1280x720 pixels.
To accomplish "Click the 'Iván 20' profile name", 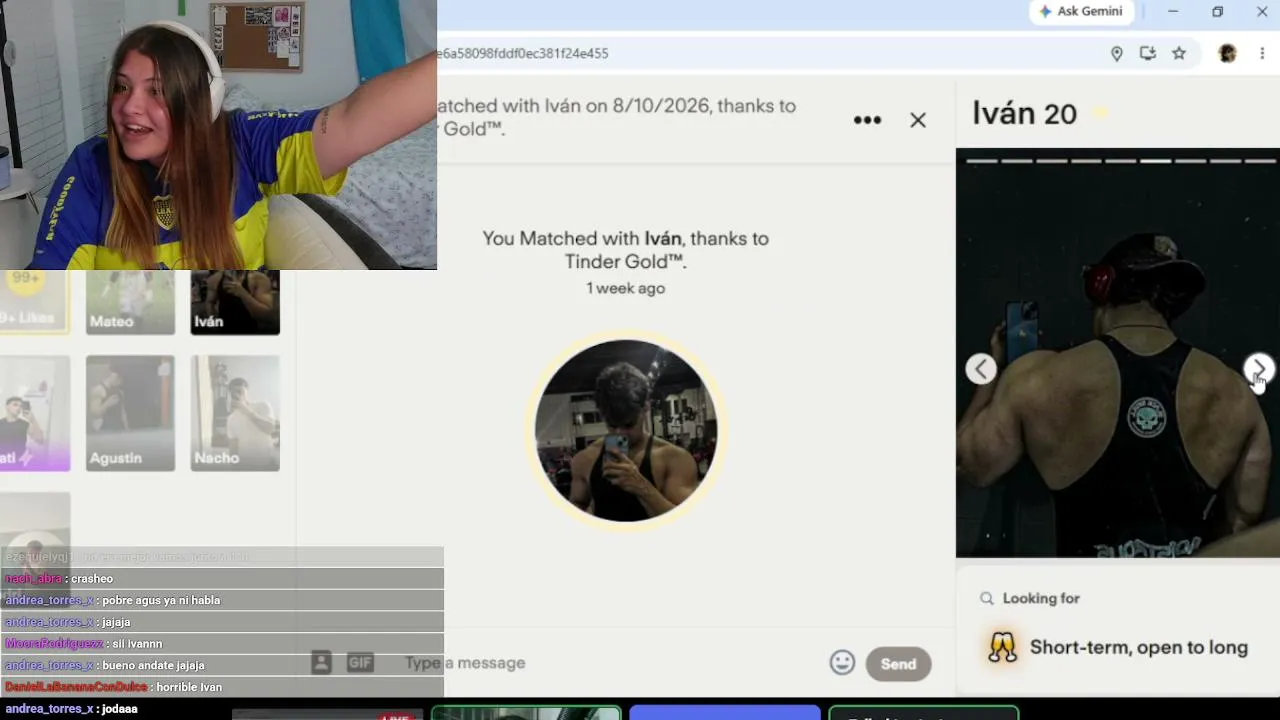I will tap(1025, 114).
